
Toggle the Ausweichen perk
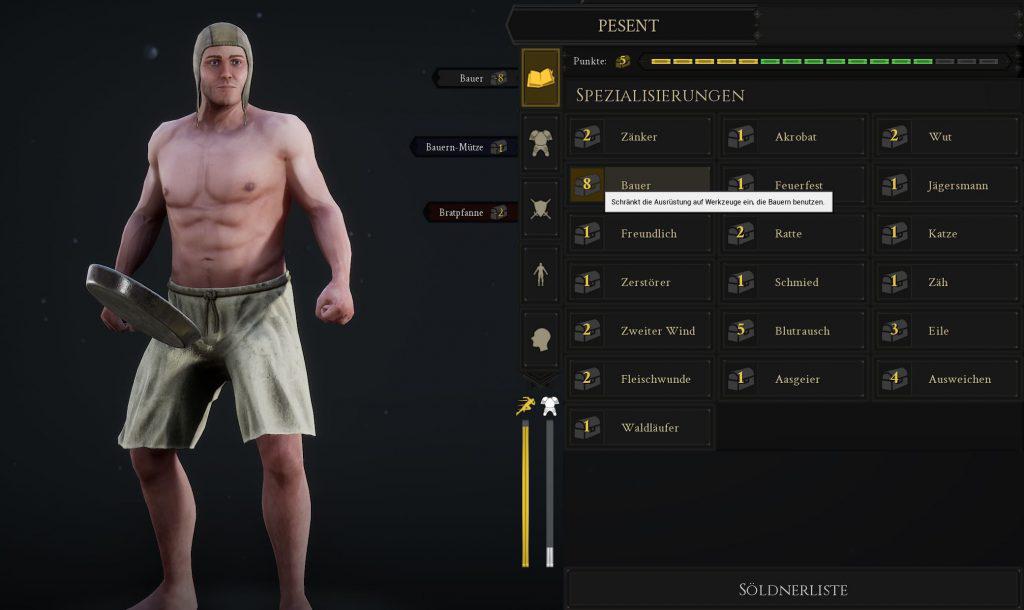[948, 379]
